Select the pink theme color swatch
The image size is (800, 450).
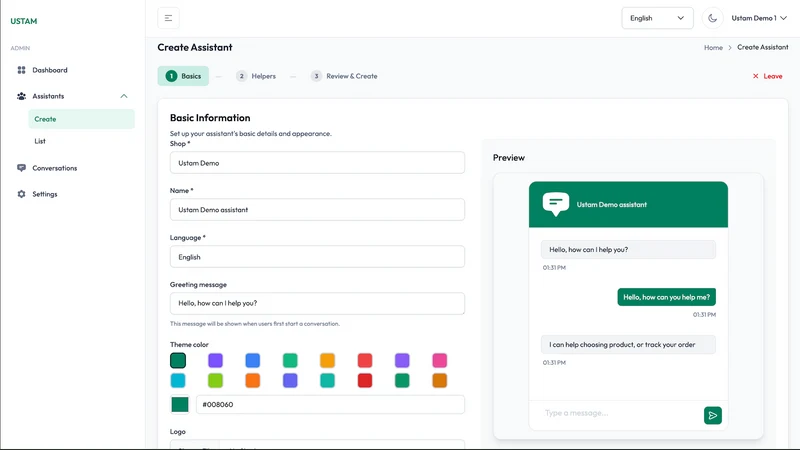[440, 361]
